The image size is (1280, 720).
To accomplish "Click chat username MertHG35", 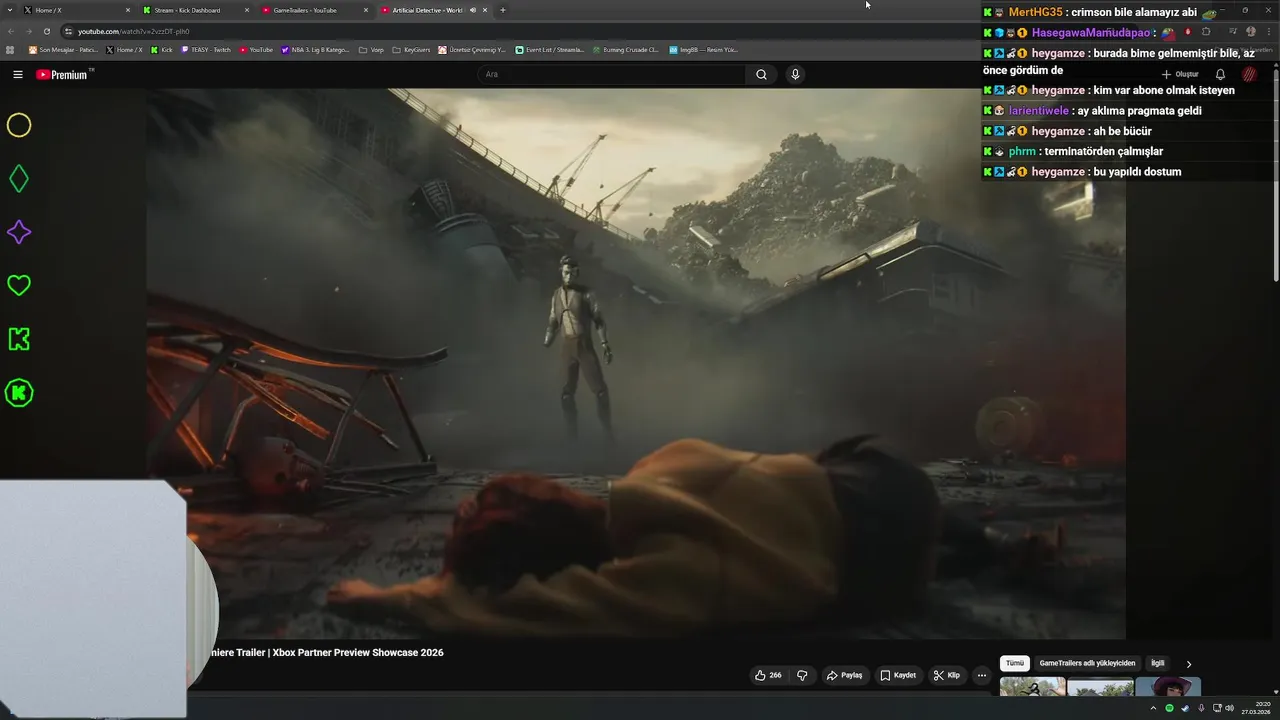I will point(1035,12).
